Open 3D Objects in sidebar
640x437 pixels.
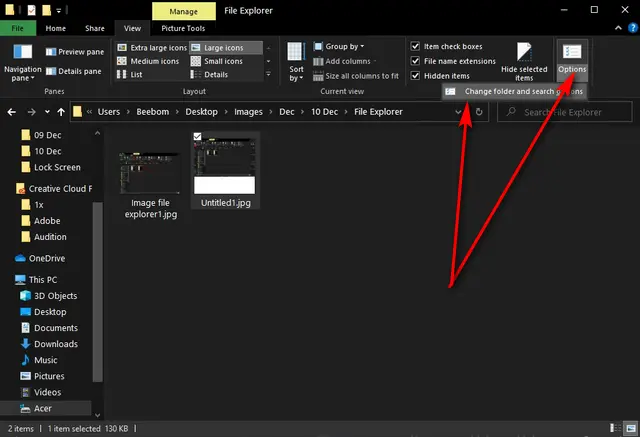click(x=49, y=296)
